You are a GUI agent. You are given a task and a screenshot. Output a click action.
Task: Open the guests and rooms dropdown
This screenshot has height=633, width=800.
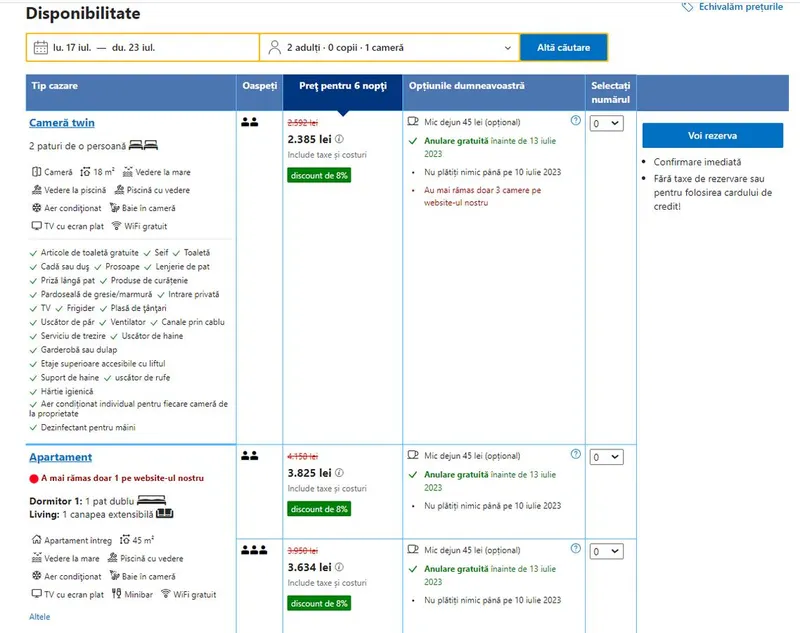[389, 47]
